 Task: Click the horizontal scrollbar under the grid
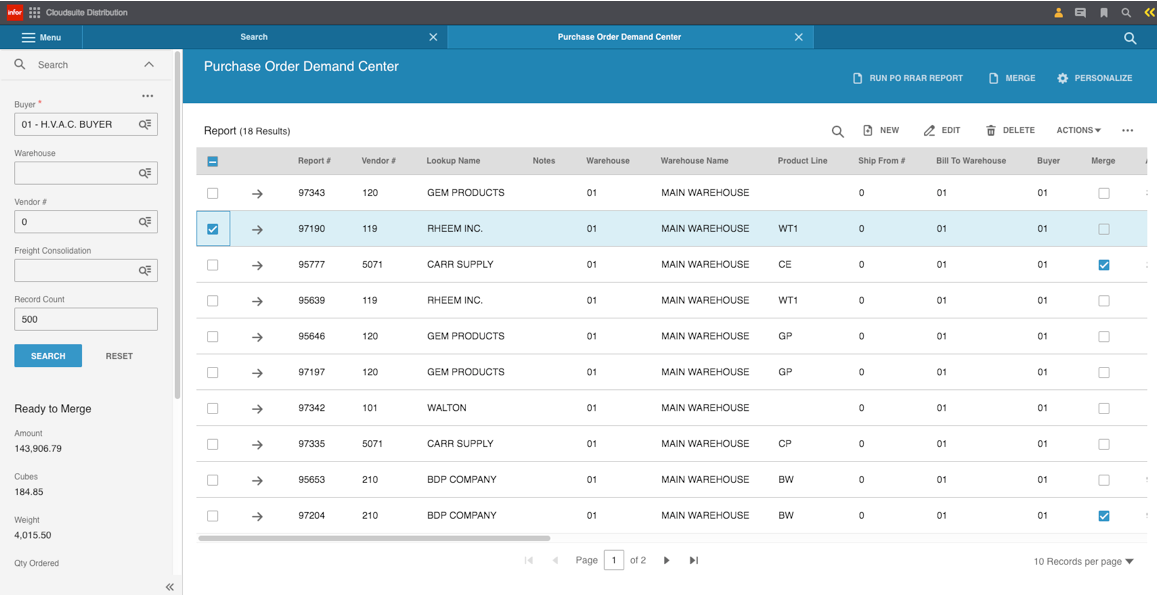[x=374, y=538]
